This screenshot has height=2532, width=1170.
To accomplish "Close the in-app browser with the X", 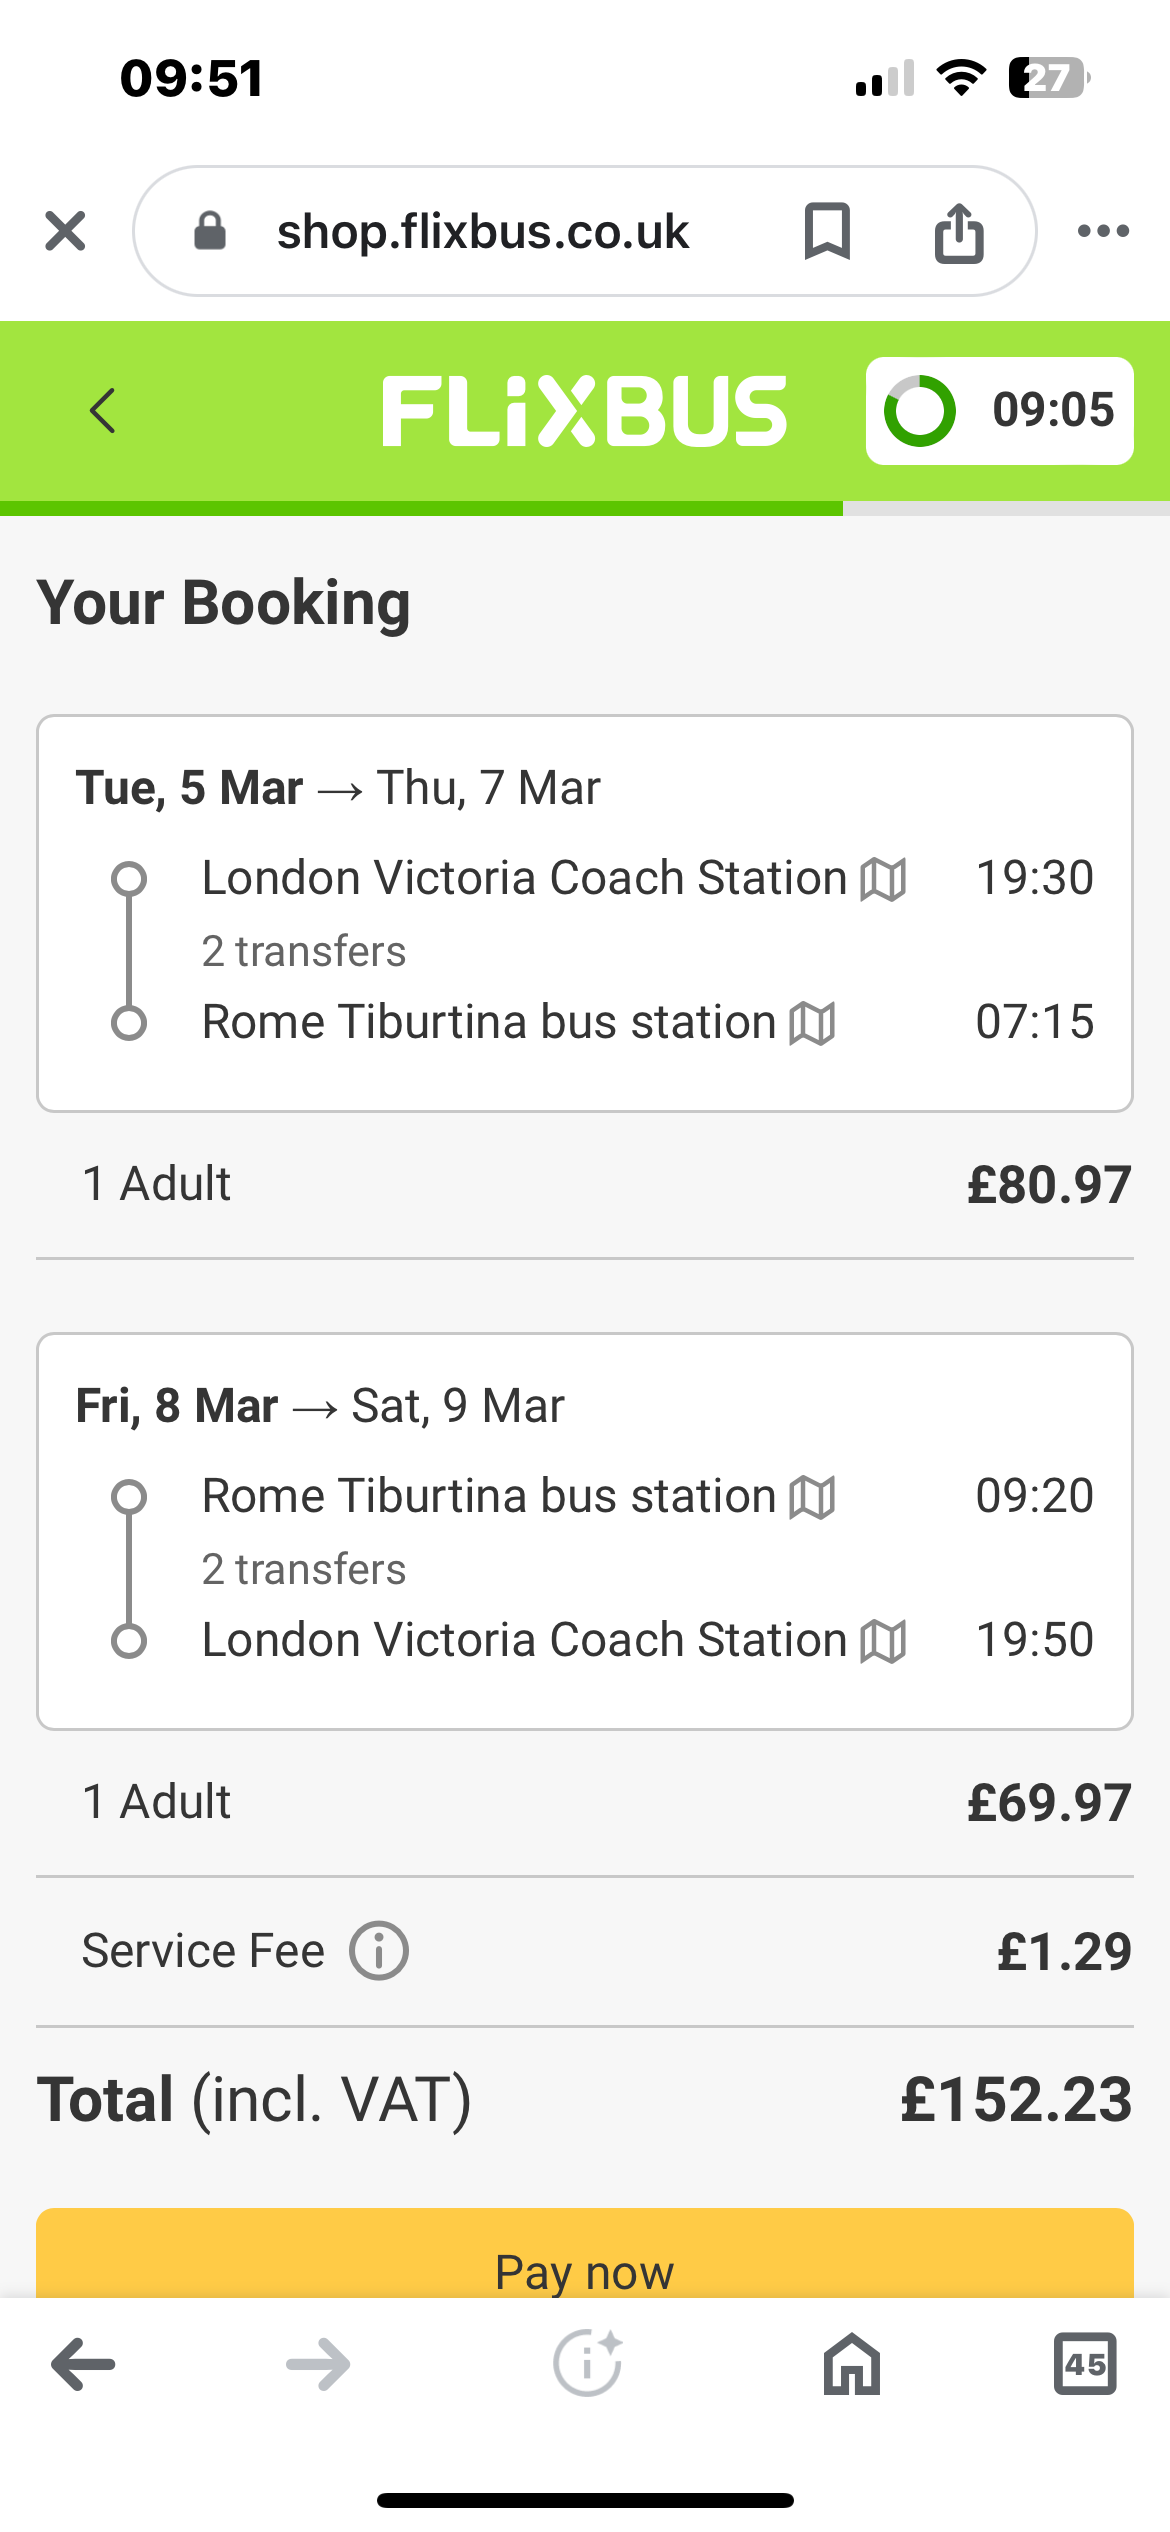I will pos(65,231).
